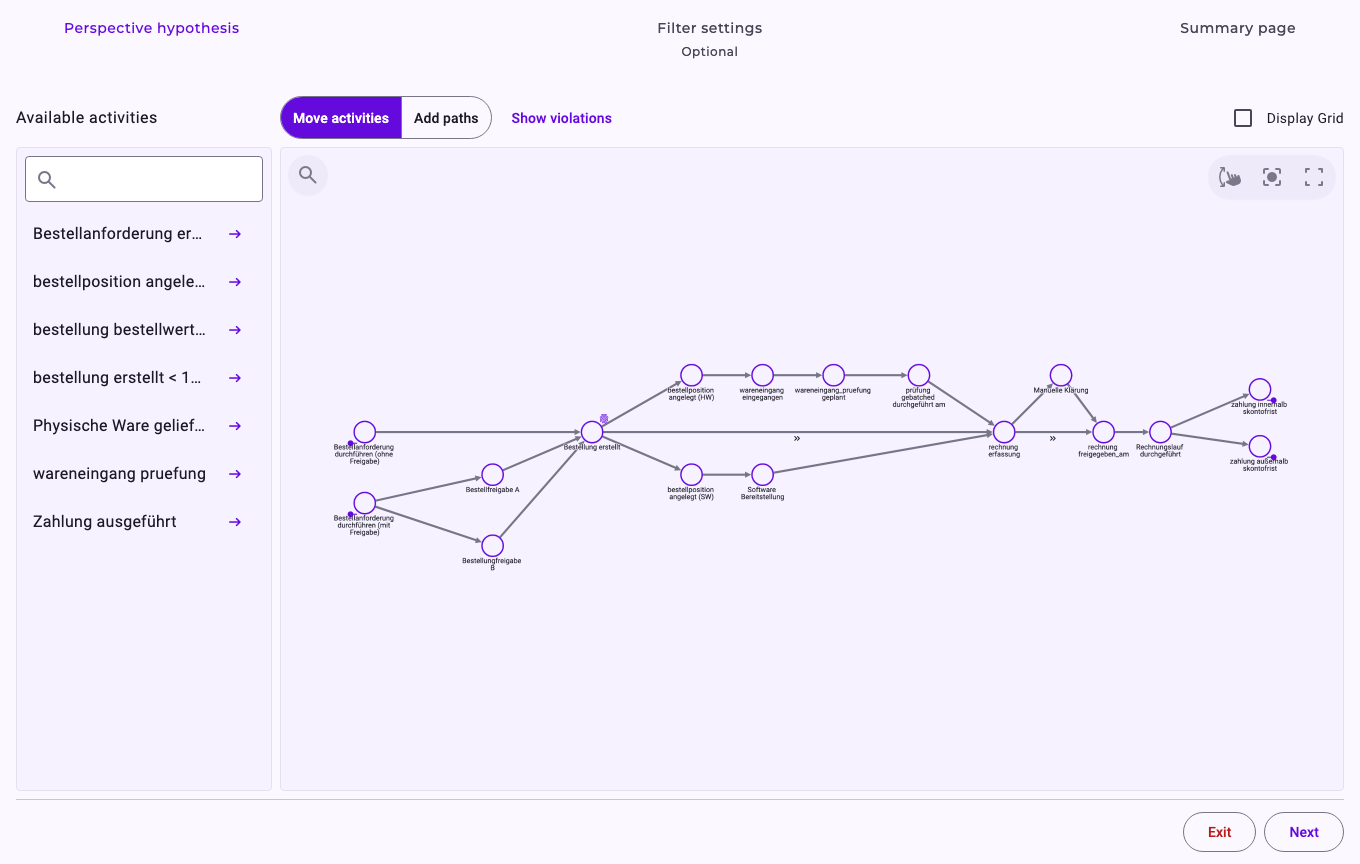Select the wareneingang eingegangen node
Image resolution: width=1360 pixels, height=864 pixels.
point(763,375)
